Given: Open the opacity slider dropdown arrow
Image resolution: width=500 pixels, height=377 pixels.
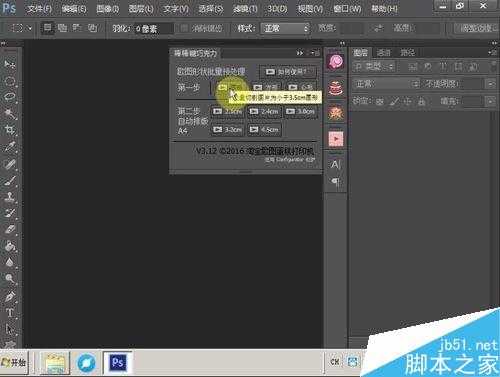Looking at the screenshot, I should click(x=490, y=84).
